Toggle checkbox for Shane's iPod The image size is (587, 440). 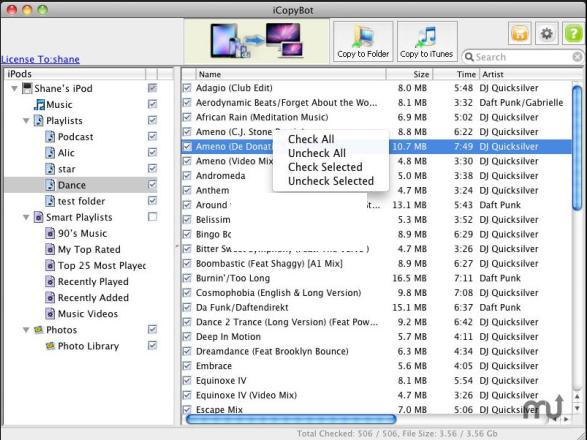[x=152, y=88]
